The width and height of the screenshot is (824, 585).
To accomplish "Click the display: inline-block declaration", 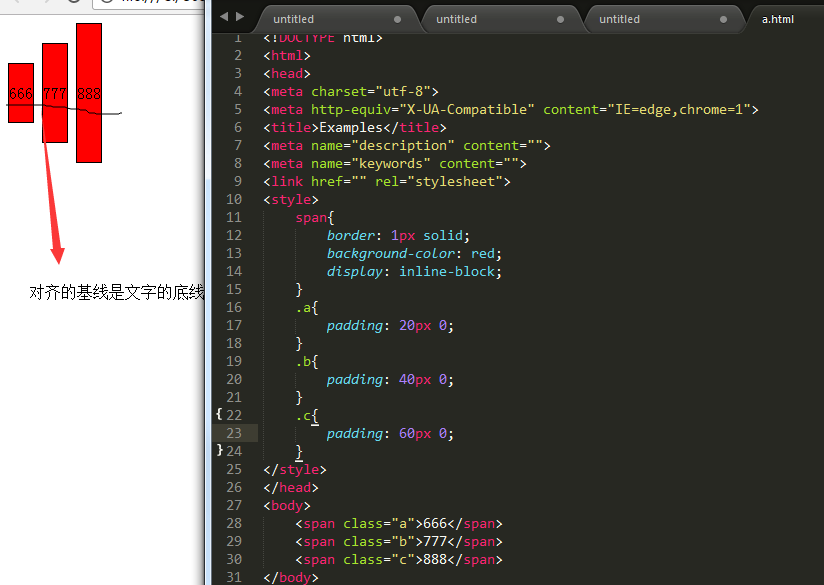I will (414, 271).
